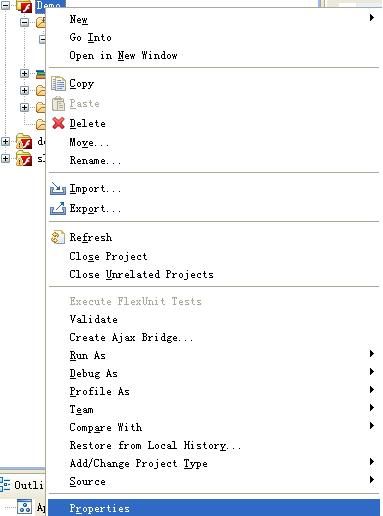The height and width of the screenshot is (516, 383).
Task: Expand the third Flex project in tree
Action: 5,159
